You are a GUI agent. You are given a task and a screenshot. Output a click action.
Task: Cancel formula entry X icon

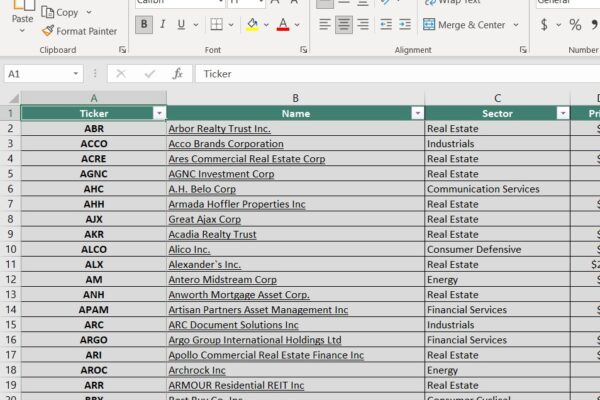[121, 73]
